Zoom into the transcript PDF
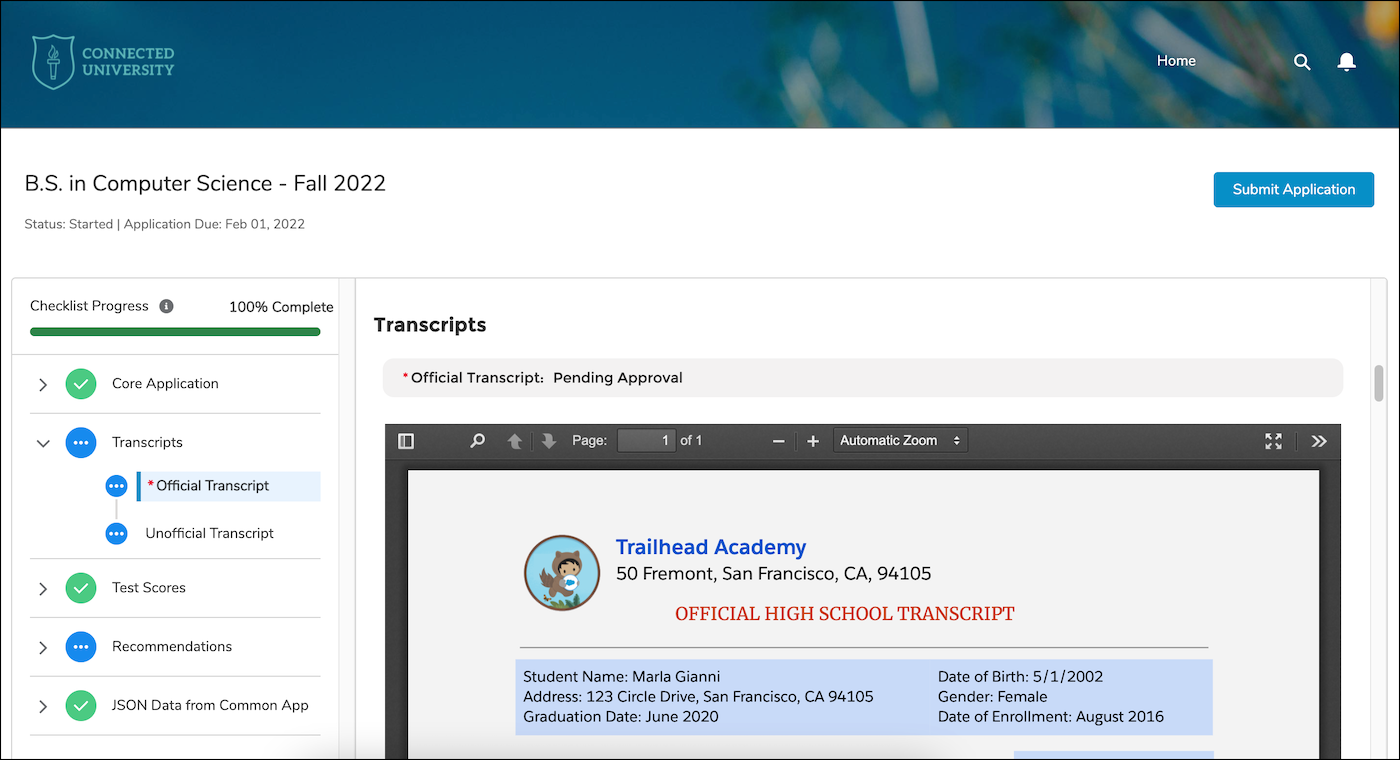The width and height of the screenshot is (1400, 760). pos(812,440)
